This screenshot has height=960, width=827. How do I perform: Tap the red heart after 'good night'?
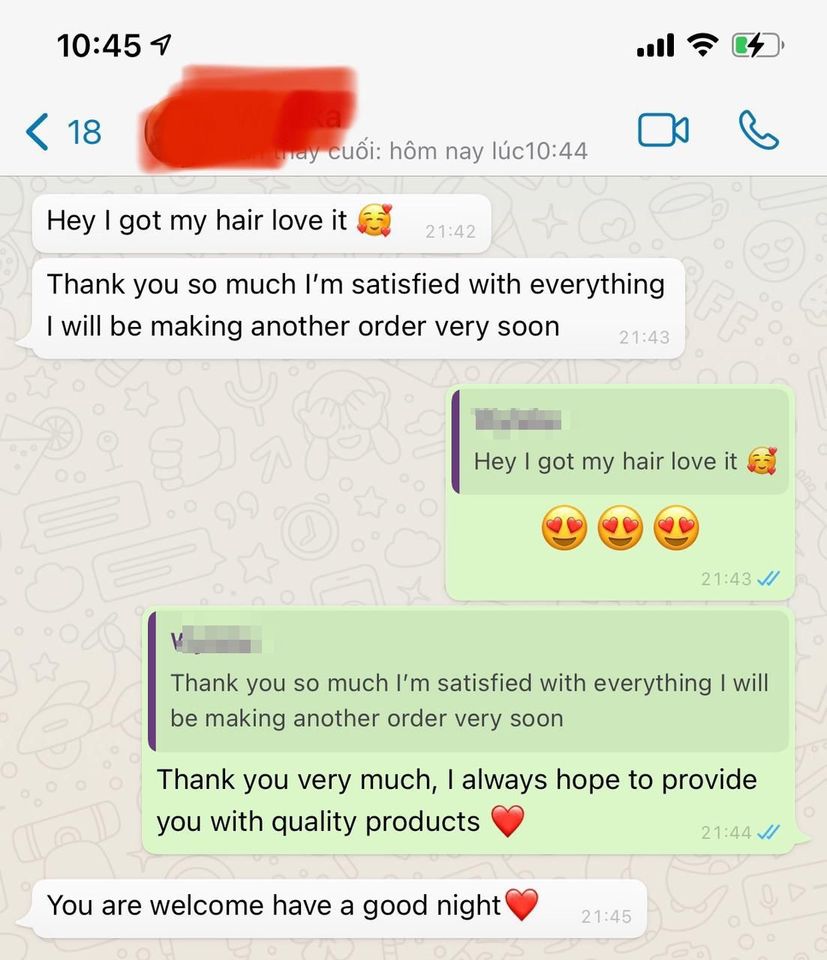(522, 904)
